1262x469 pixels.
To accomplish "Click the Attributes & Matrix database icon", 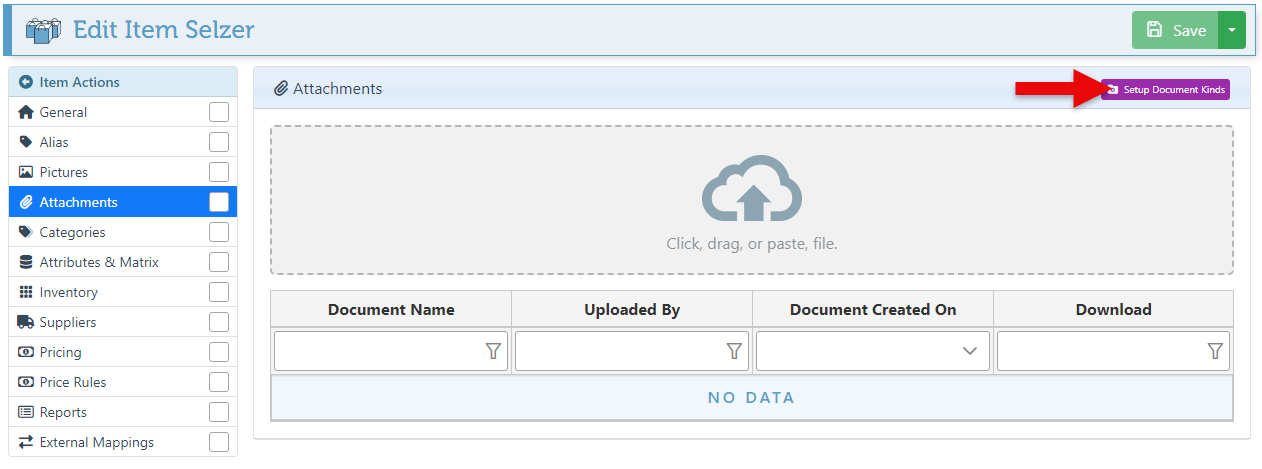I will (x=26, y=262).
